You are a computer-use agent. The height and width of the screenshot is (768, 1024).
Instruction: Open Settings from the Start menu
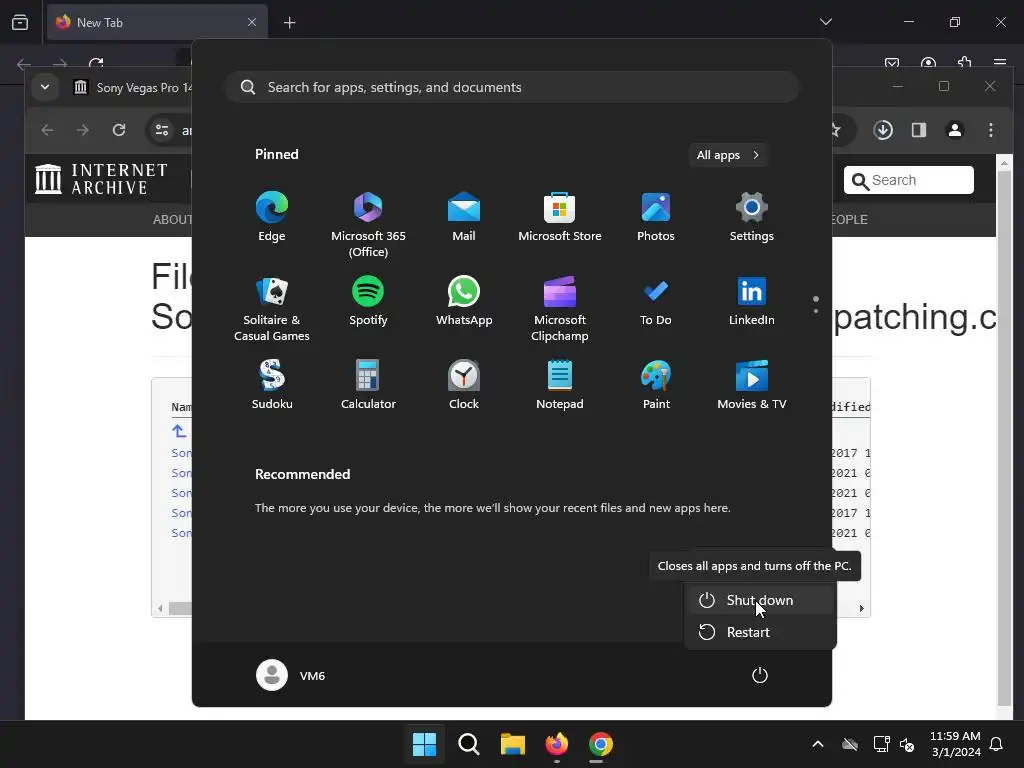click(x=752, y=217)
